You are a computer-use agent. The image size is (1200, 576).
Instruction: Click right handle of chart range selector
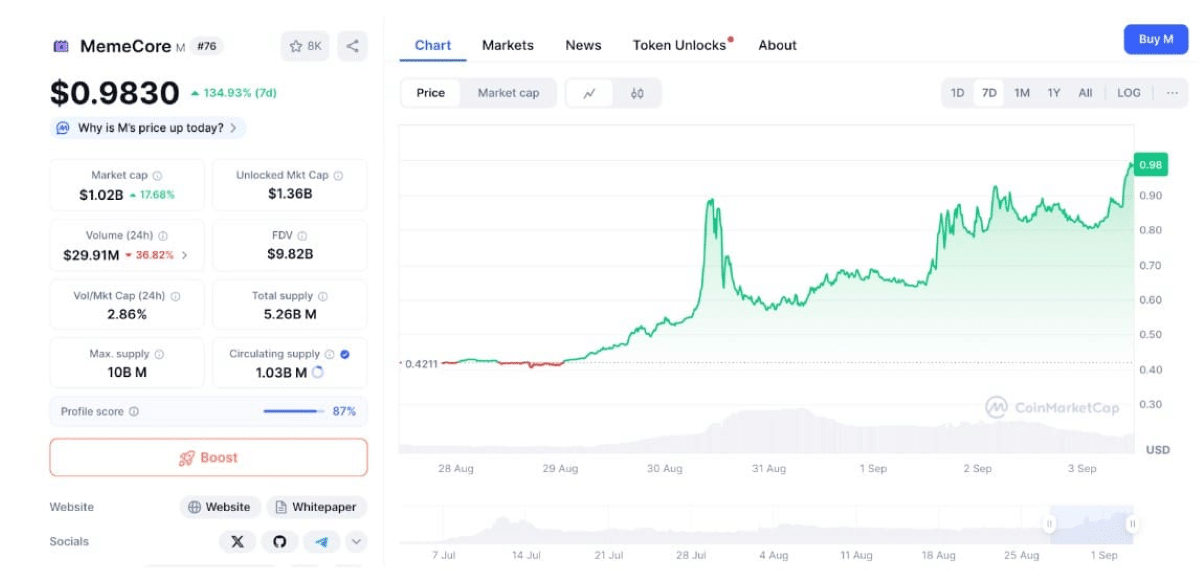(x=1132, y=524)
